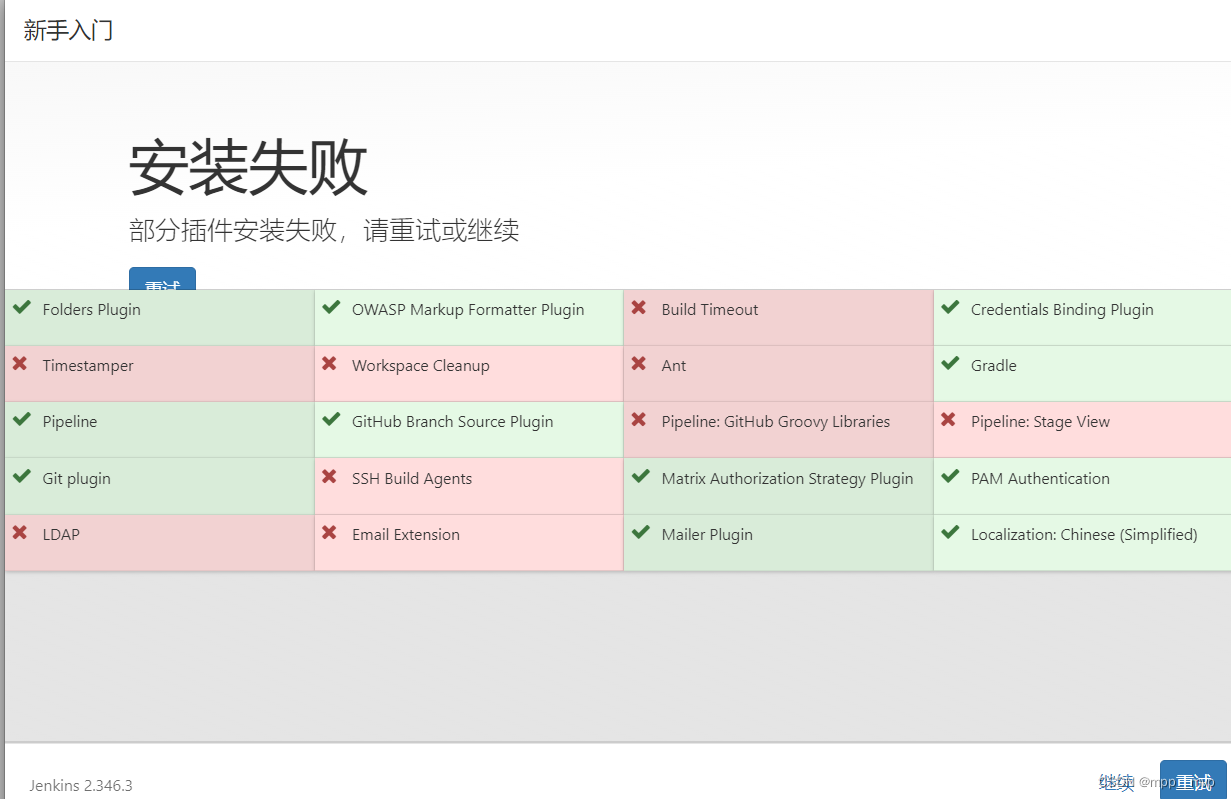Select the Gradle plugin label

994,366
